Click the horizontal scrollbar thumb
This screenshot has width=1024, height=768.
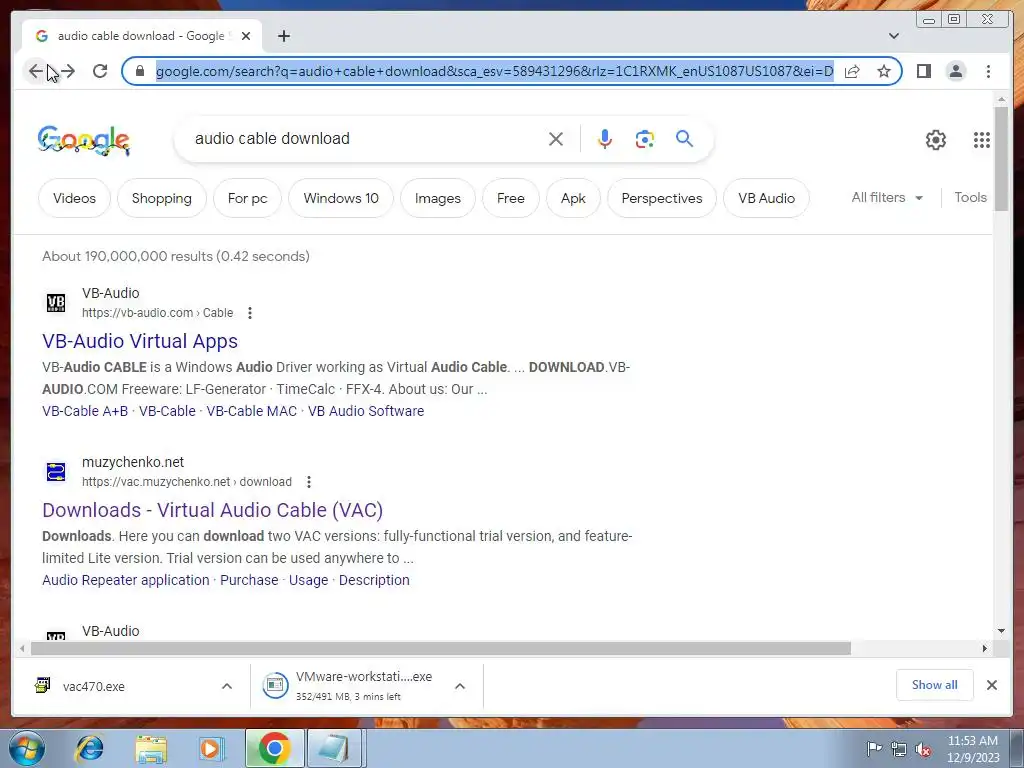click(441, 648)
